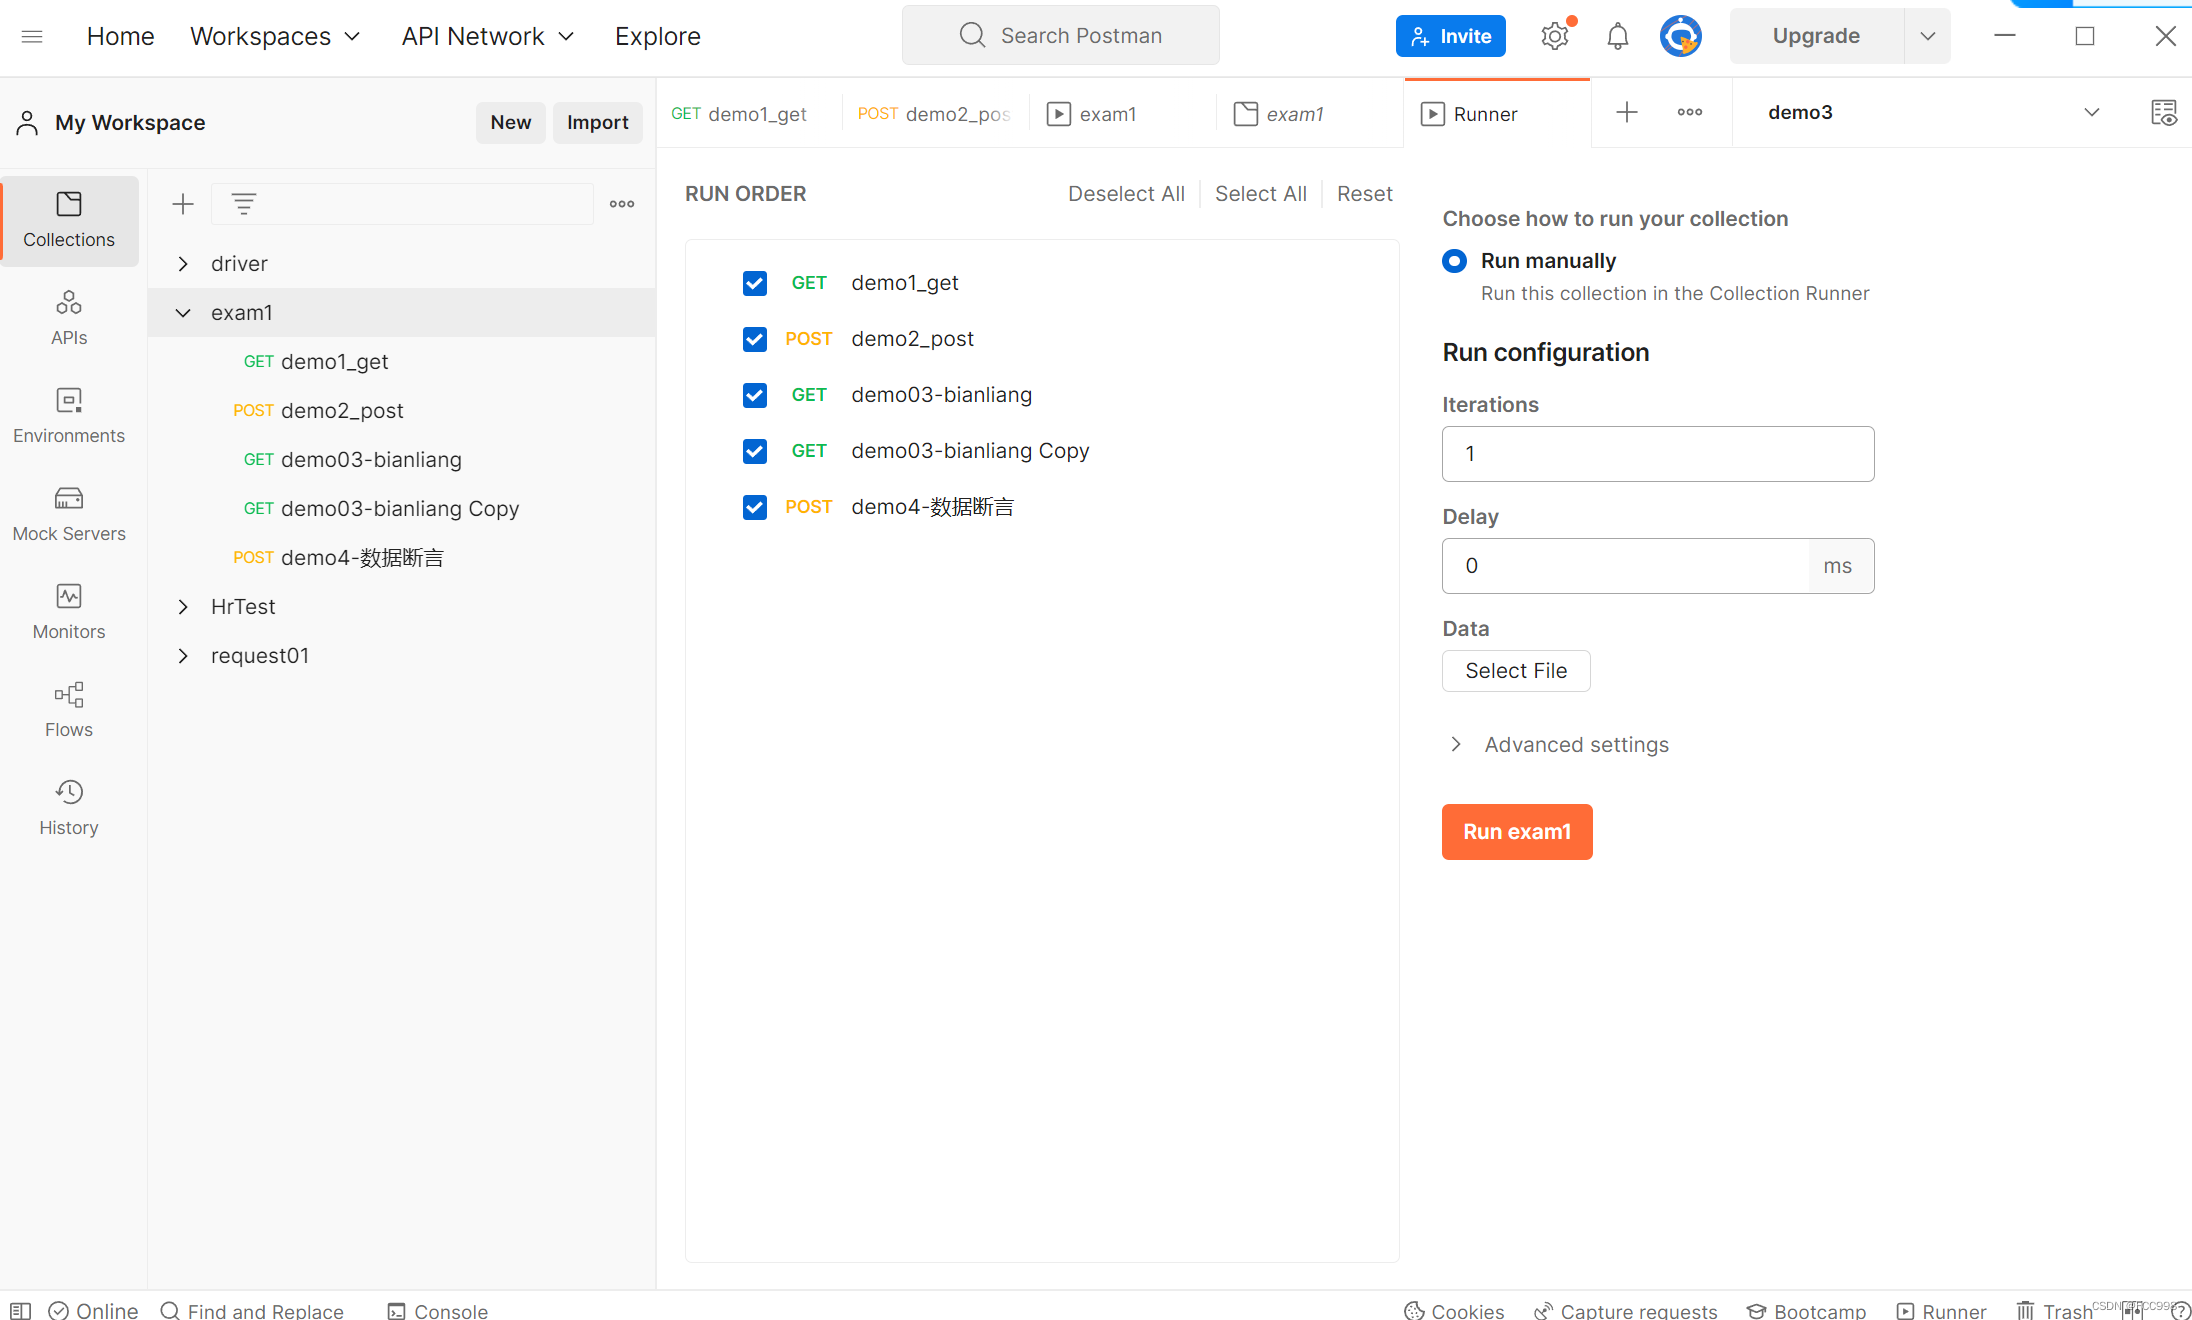This screenshot has height=1320, width=2192.
Task: Open the Upgrade dropdown arrow
Action: [1928, 37]
